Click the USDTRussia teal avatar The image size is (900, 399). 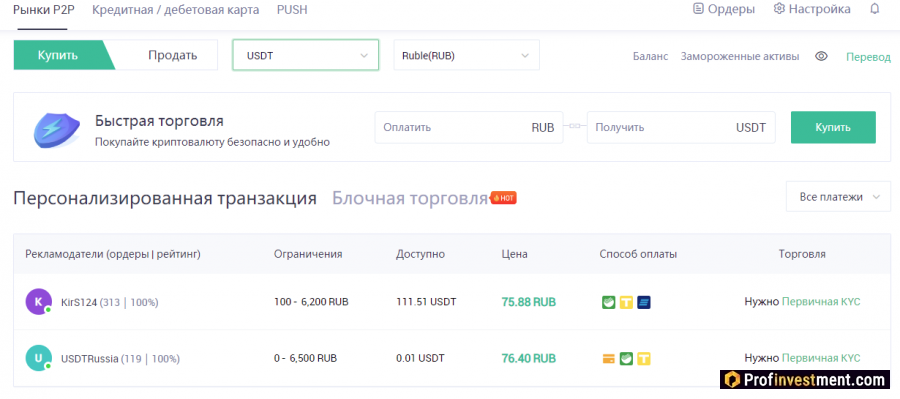(38, 358)
